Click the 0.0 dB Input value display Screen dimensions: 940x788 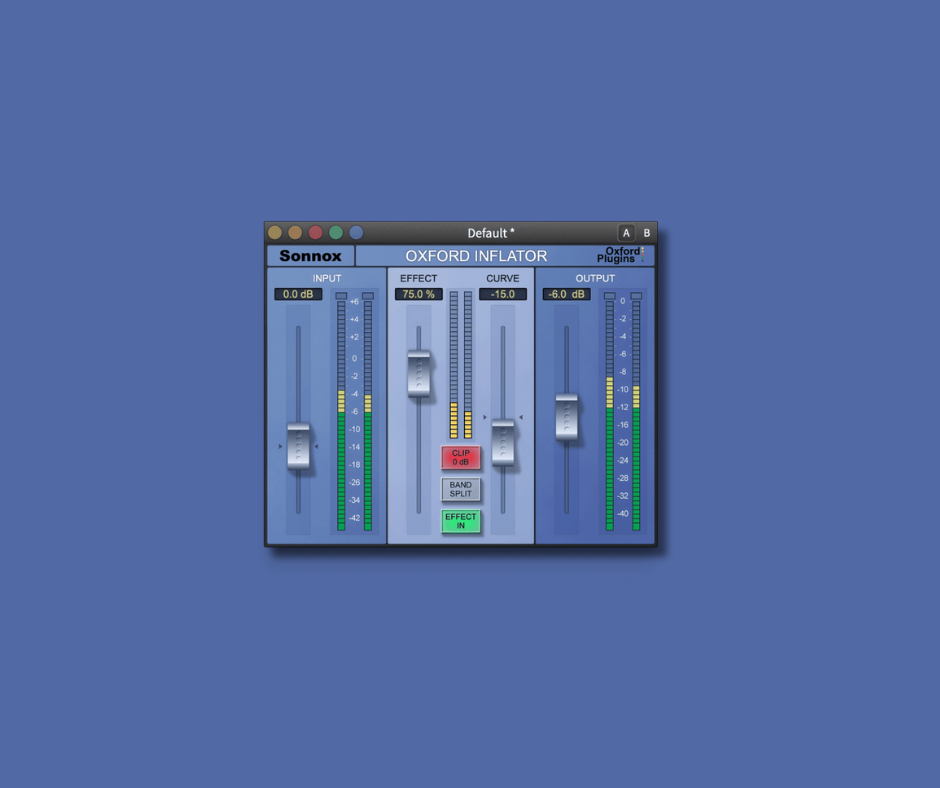tap(296, 294)
